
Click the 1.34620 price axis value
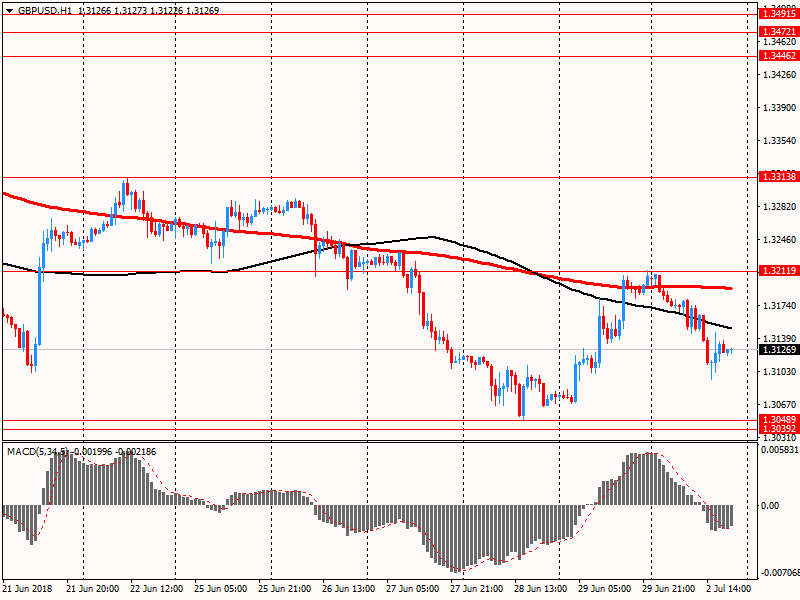click(x=780, y=42)
